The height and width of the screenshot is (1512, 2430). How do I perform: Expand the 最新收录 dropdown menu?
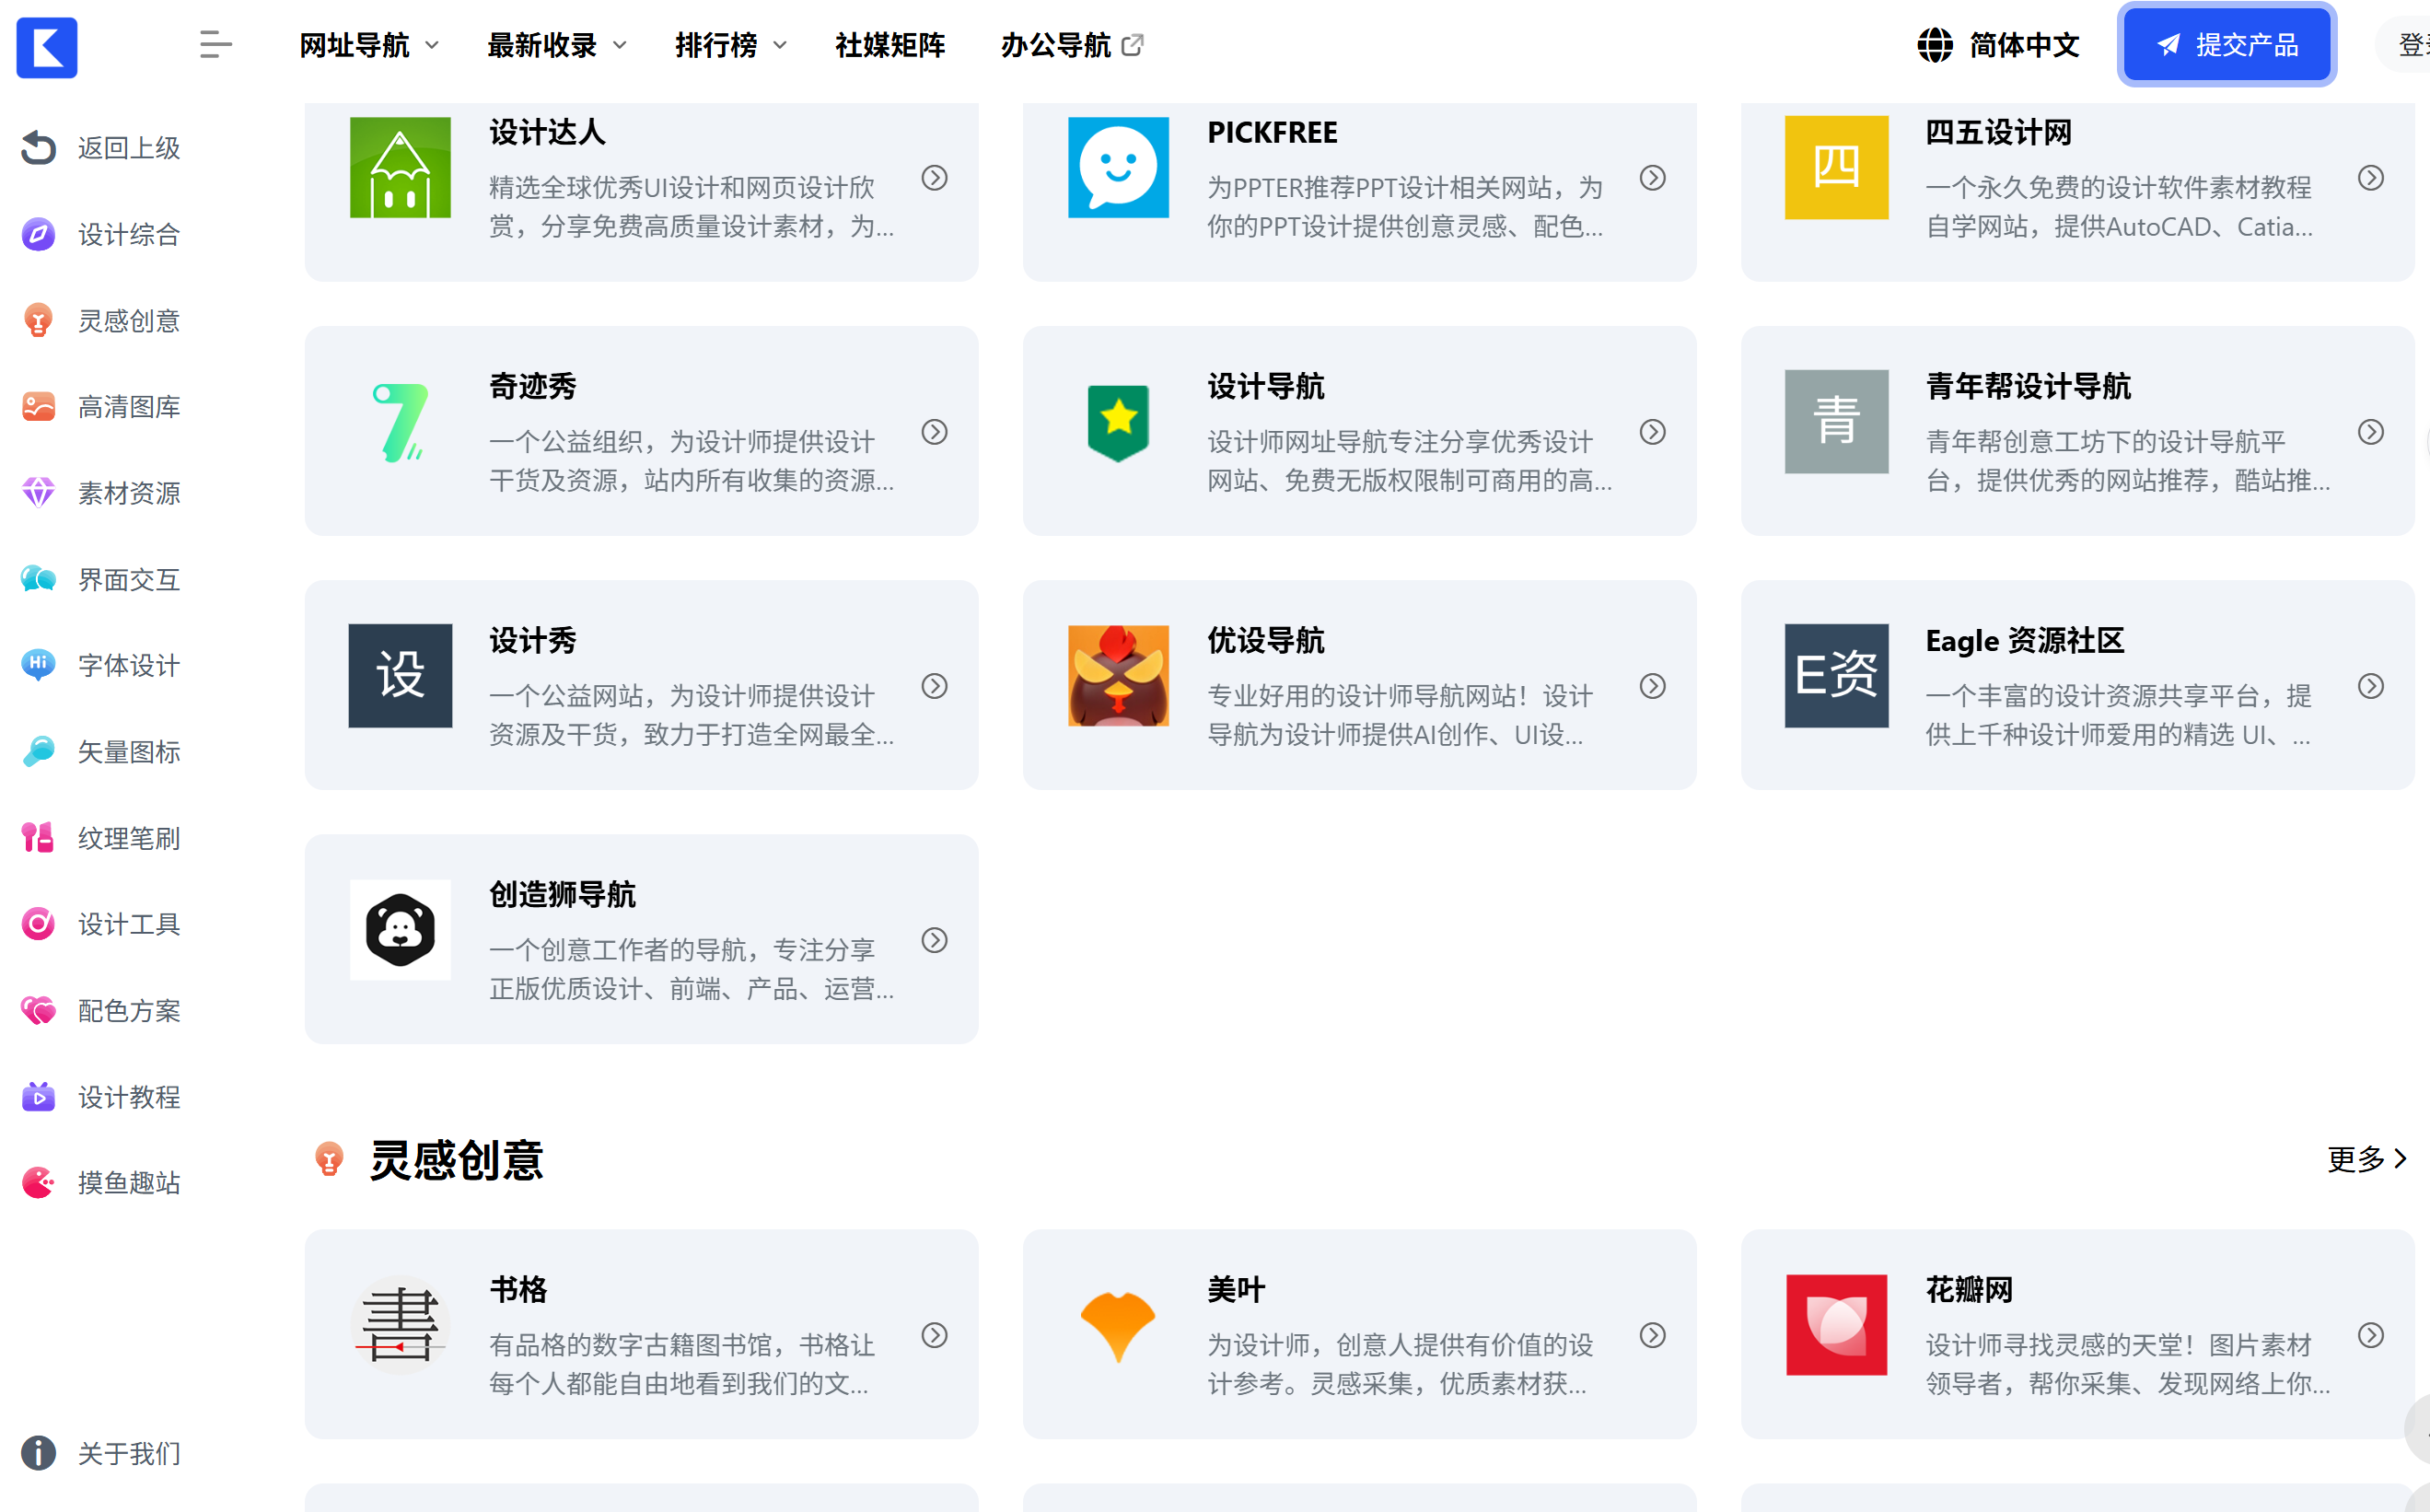(x=557, y=45)
